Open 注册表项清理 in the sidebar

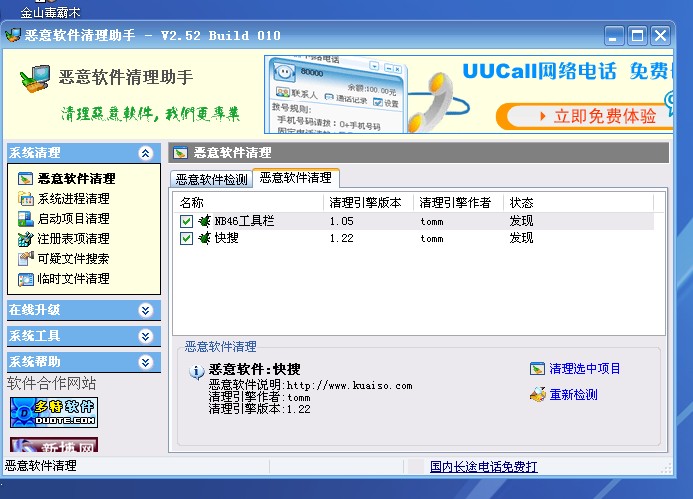[x=73, y=239]
